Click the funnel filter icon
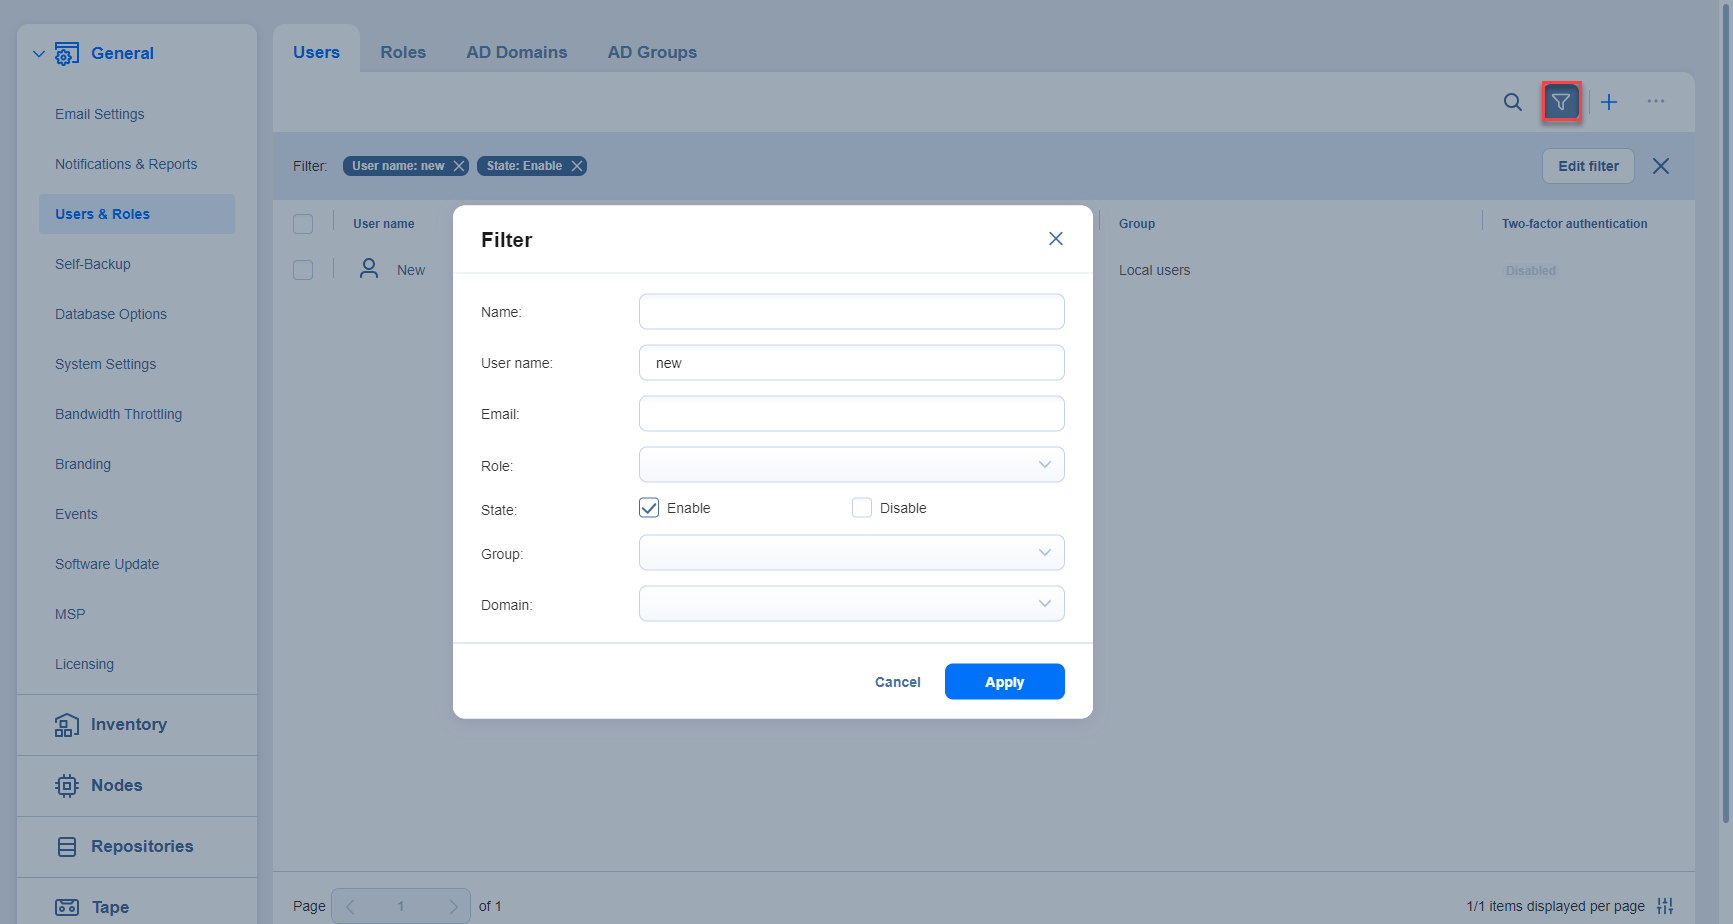This screenshot has height=924, width=1733. (x=1560, y=102)
